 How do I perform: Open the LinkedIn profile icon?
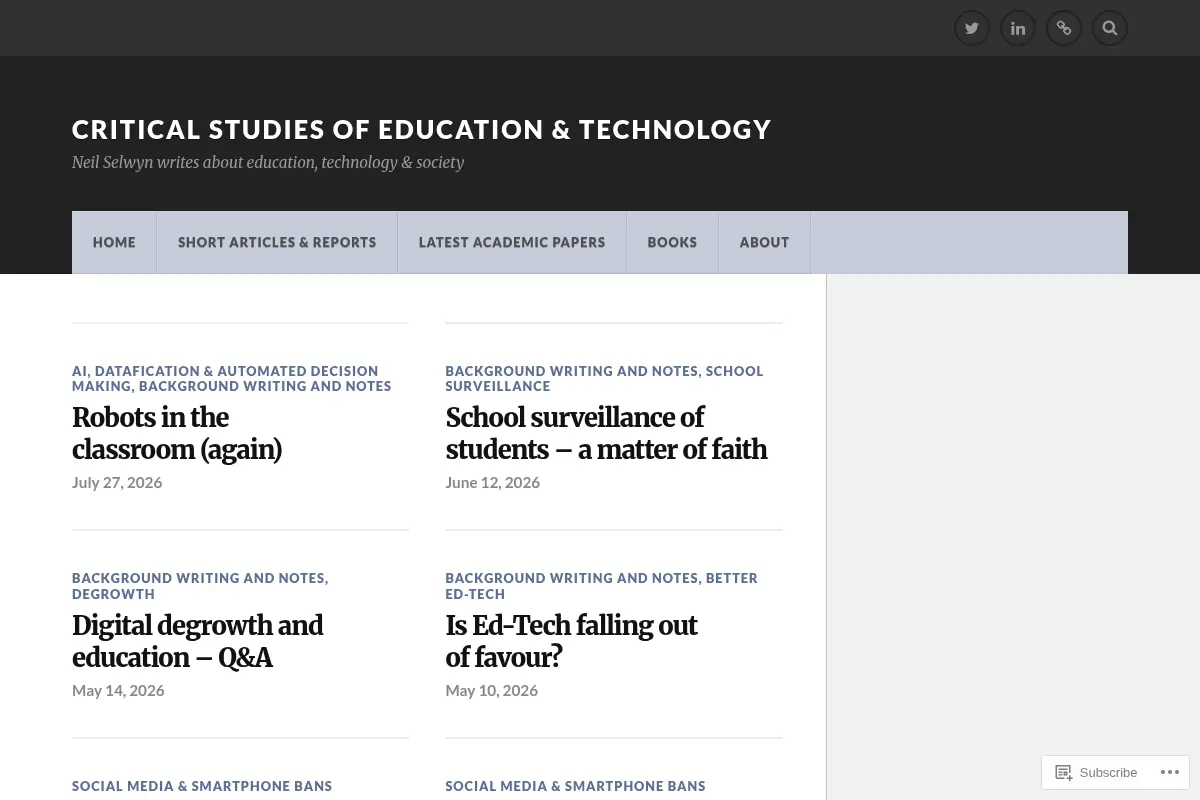pyautogui.click(x=1018, y=28)
